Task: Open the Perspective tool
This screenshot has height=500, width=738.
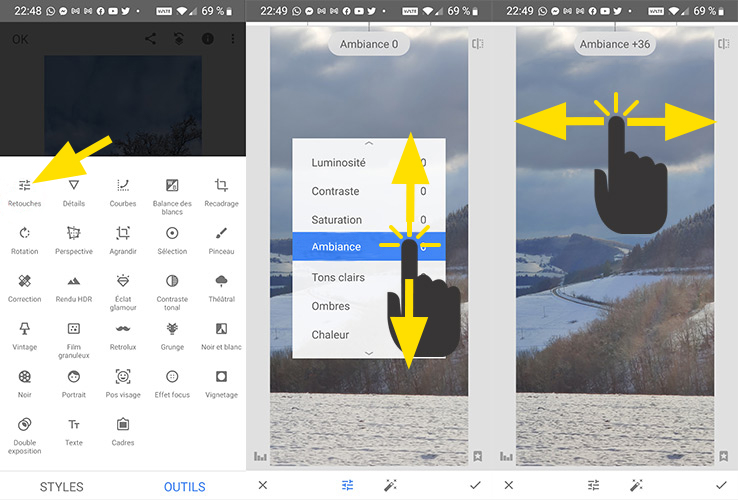Action: [74, 241]
